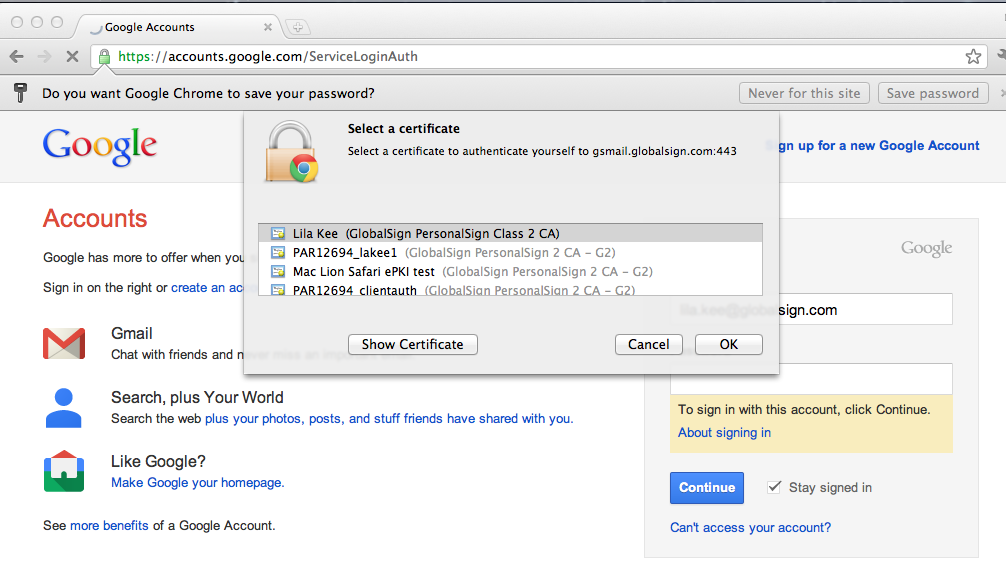Image resolution: width=1006 pixels, height=564 pixels.
Task: Open Chrome wrench menu icon
Action: tap(1001, 57)
